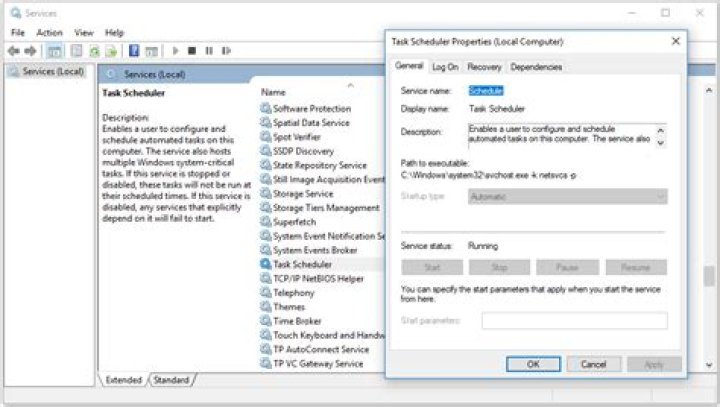
Task: Select 'System Event Notification' service row
Action: coord(322,236)
